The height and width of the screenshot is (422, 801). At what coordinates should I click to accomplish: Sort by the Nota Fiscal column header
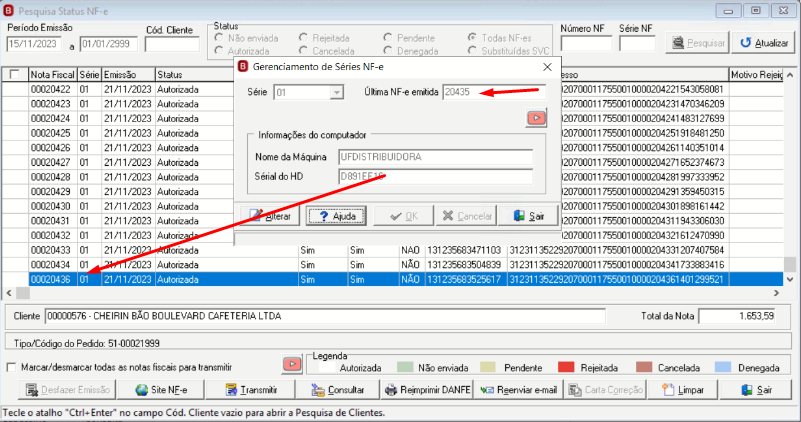click(53, 75)
